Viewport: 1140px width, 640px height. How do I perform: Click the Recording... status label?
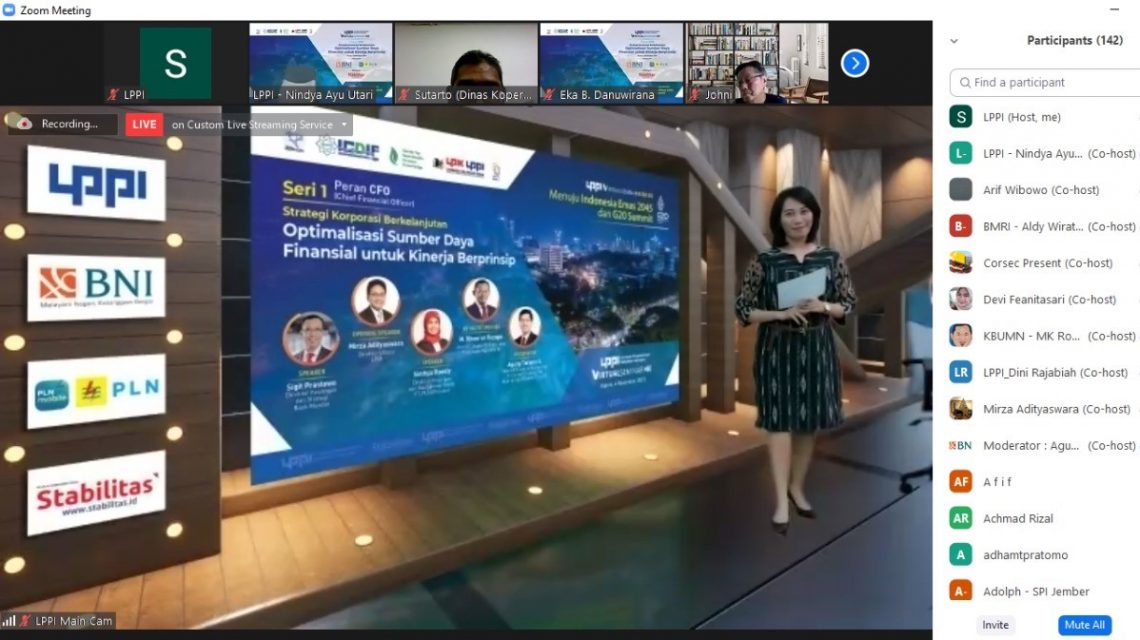click(70, 124)
